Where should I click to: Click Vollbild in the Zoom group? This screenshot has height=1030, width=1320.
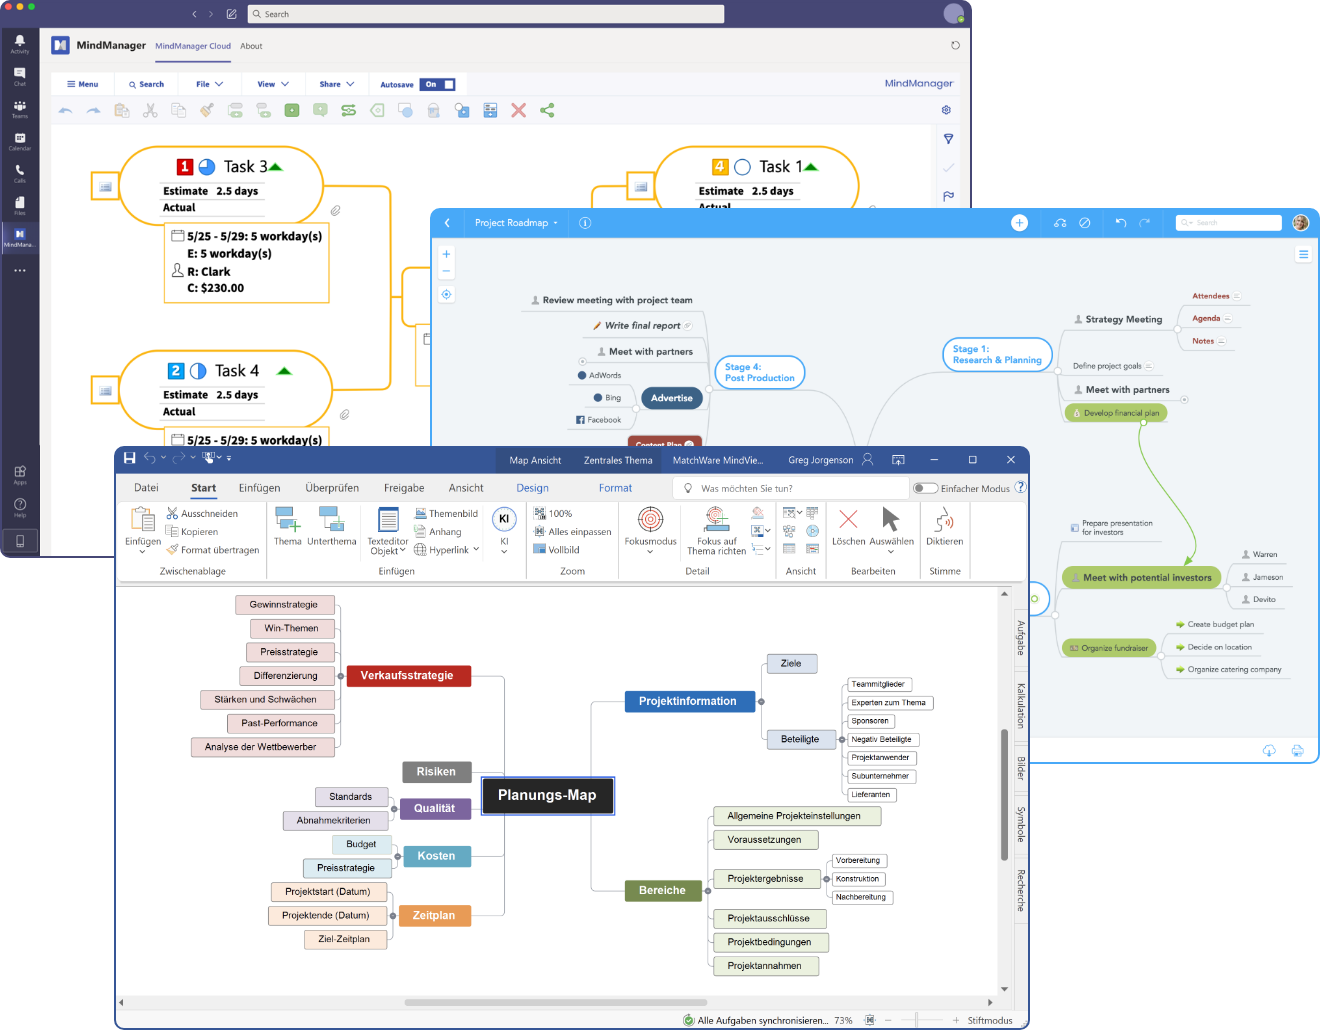click(x=556, y=550)
